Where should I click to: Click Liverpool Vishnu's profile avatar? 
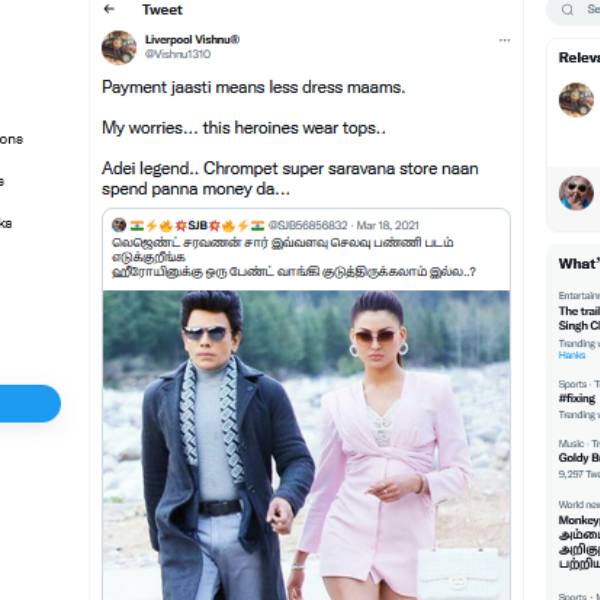(x=119, y=47)
